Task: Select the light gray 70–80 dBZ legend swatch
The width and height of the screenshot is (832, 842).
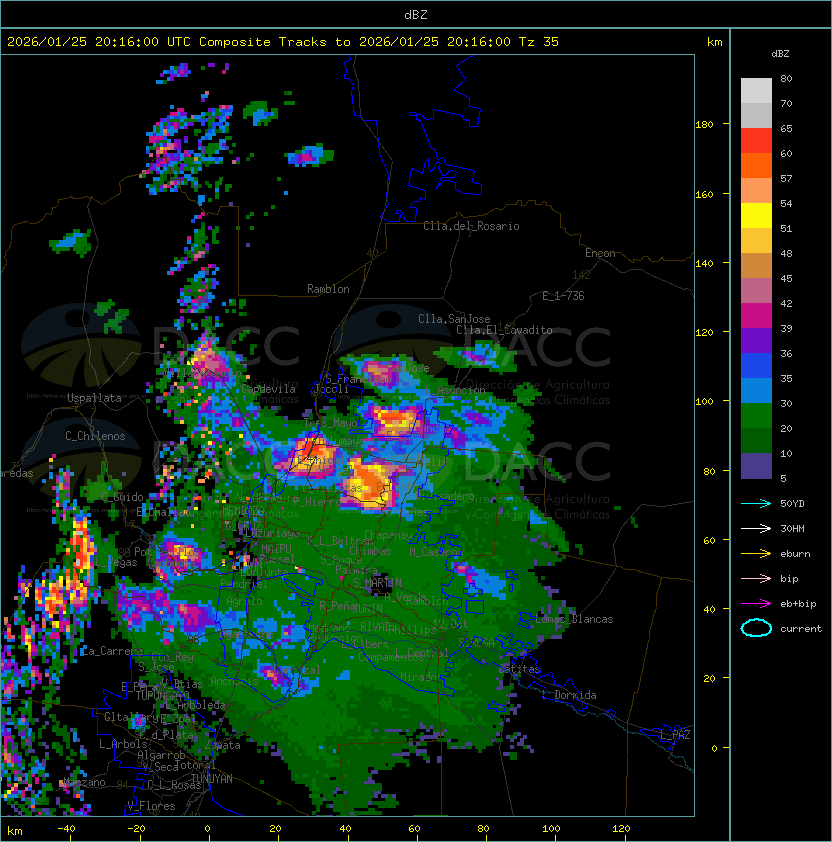Action: 756,91
